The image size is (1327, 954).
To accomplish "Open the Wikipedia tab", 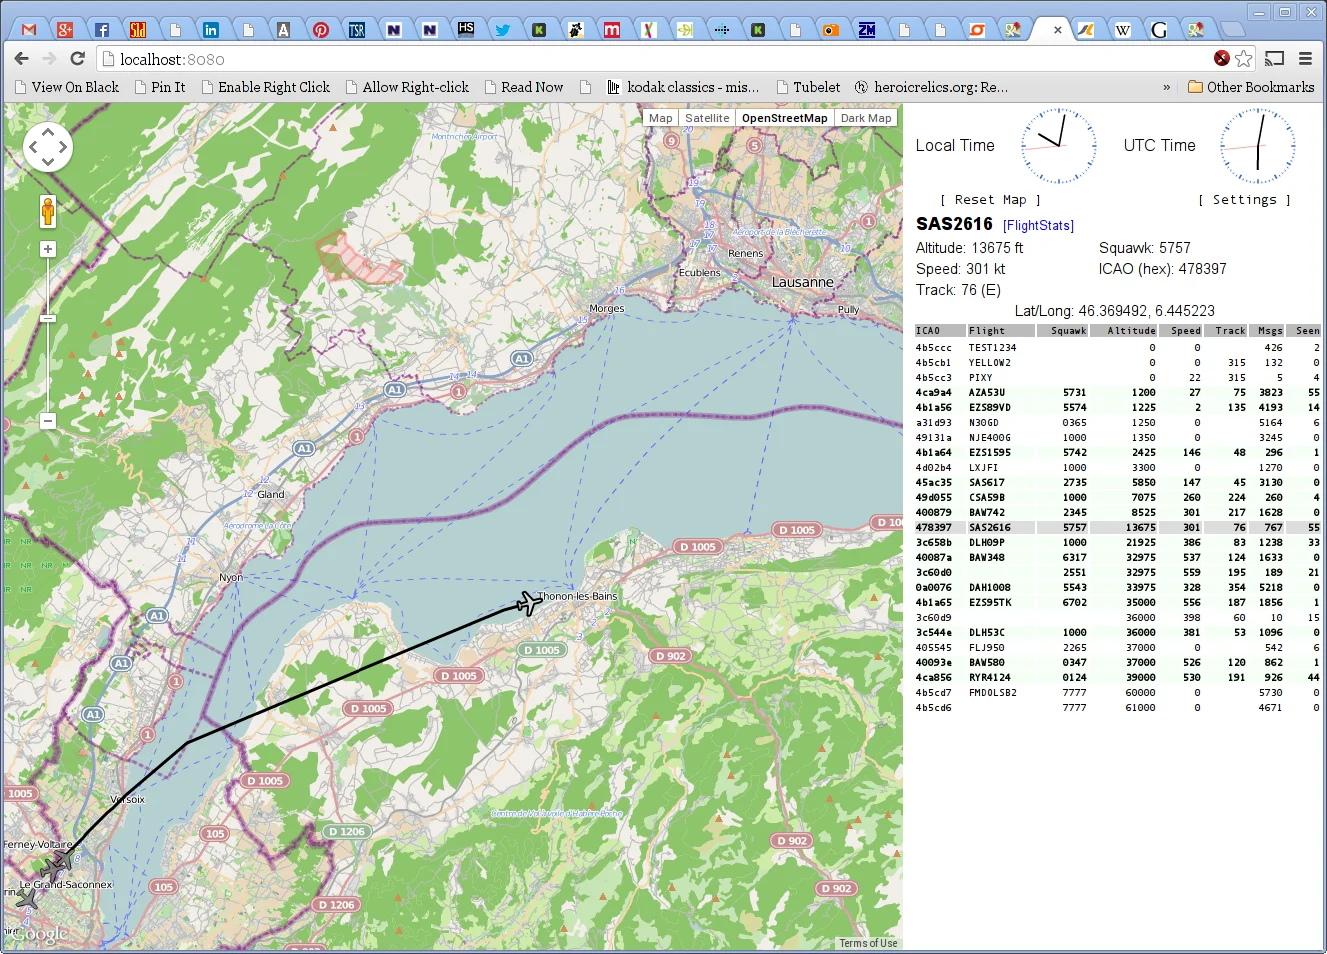I will tap(1122, 30).
